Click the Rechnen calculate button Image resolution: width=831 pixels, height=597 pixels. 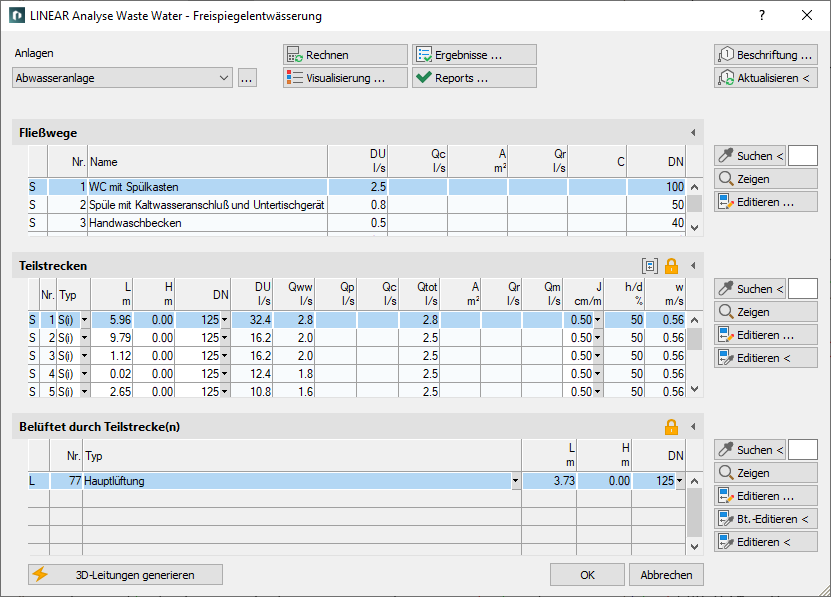click(345, 55)
